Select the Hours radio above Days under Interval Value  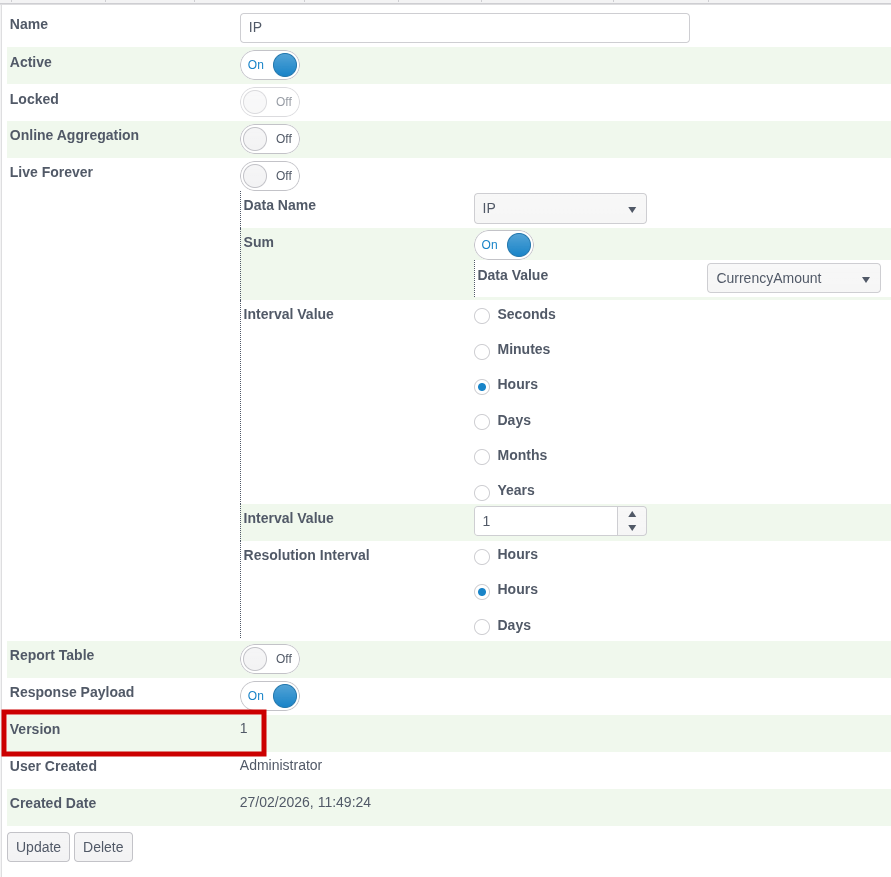click(482, 386)
